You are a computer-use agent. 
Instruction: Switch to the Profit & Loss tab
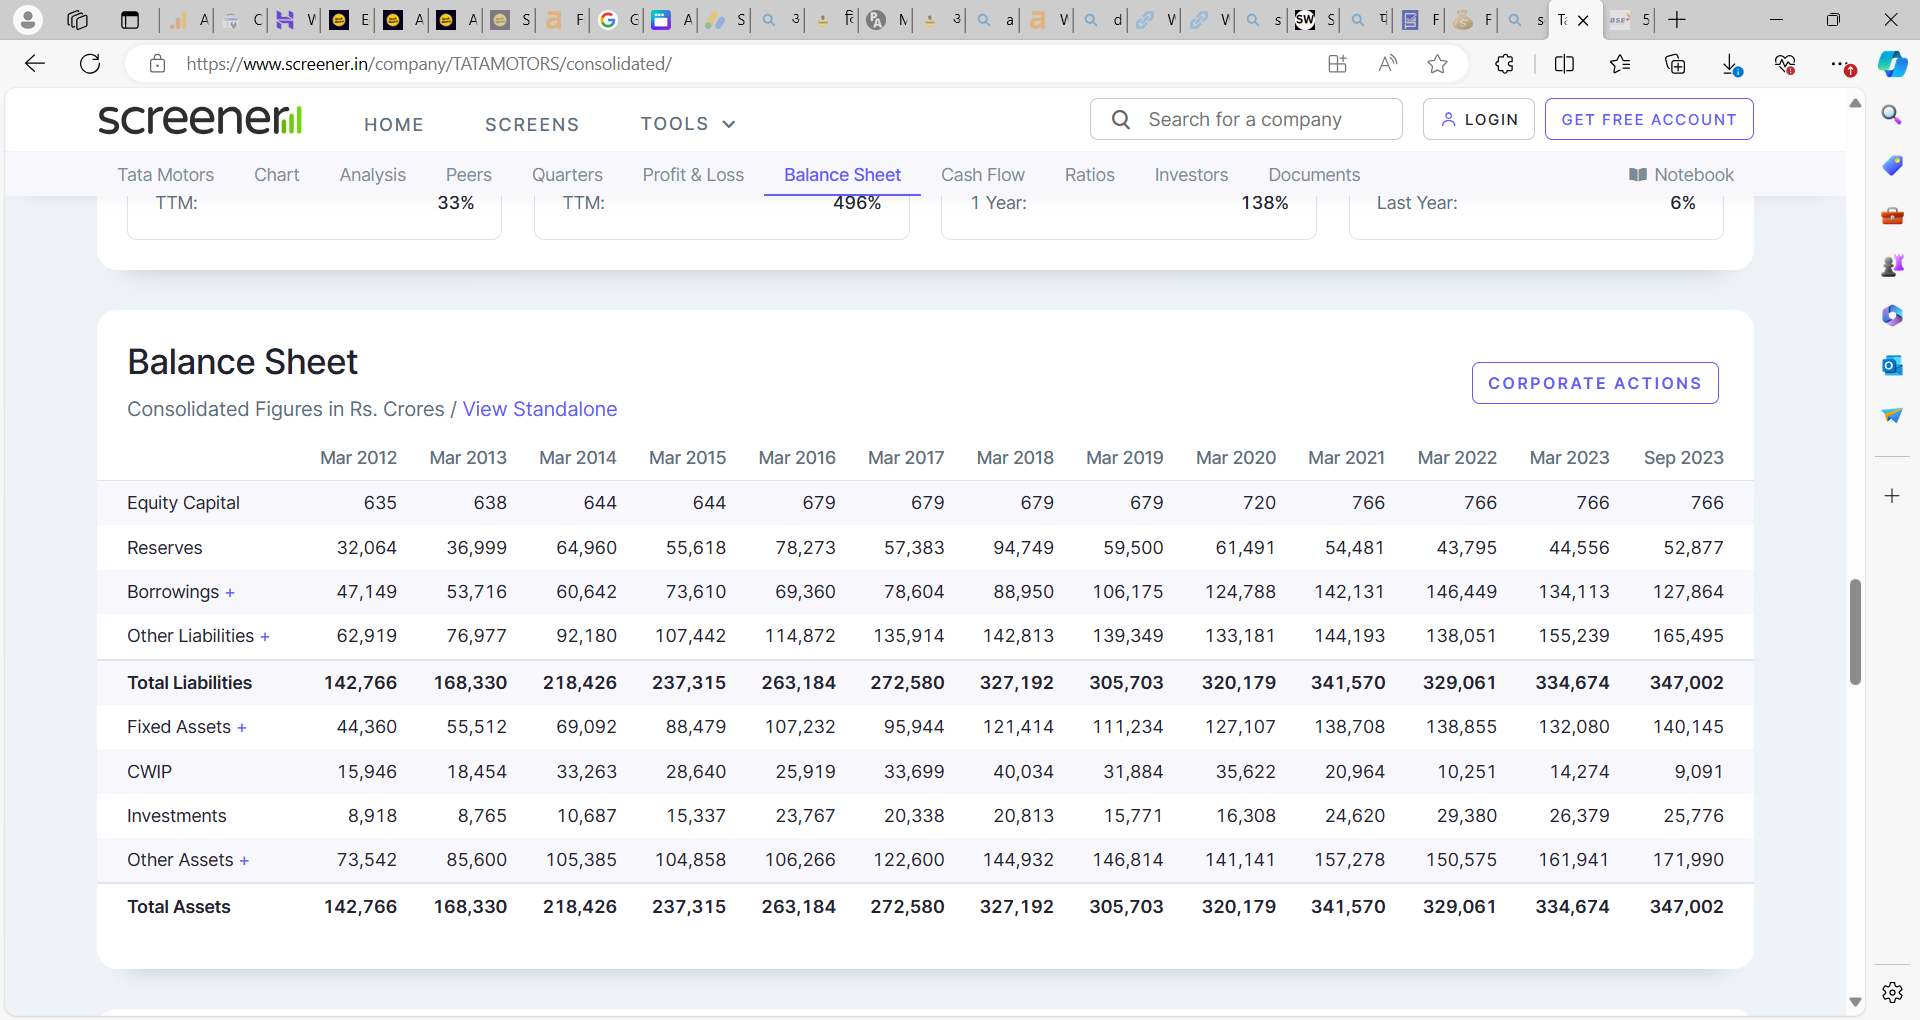click(693, 175)
